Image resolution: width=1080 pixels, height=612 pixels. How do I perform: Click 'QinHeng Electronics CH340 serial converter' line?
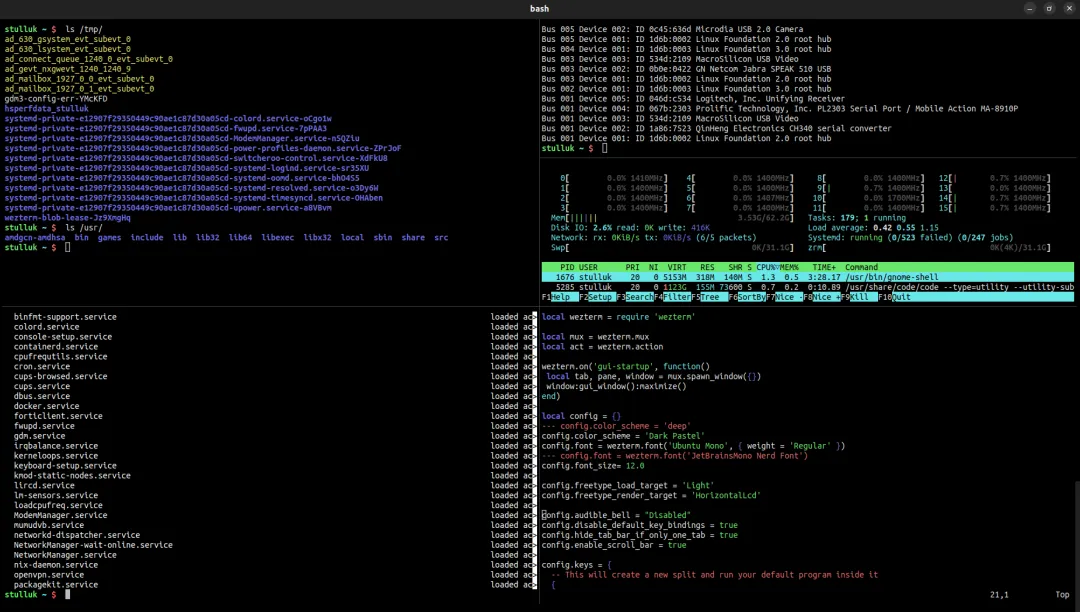pos(716,129)
